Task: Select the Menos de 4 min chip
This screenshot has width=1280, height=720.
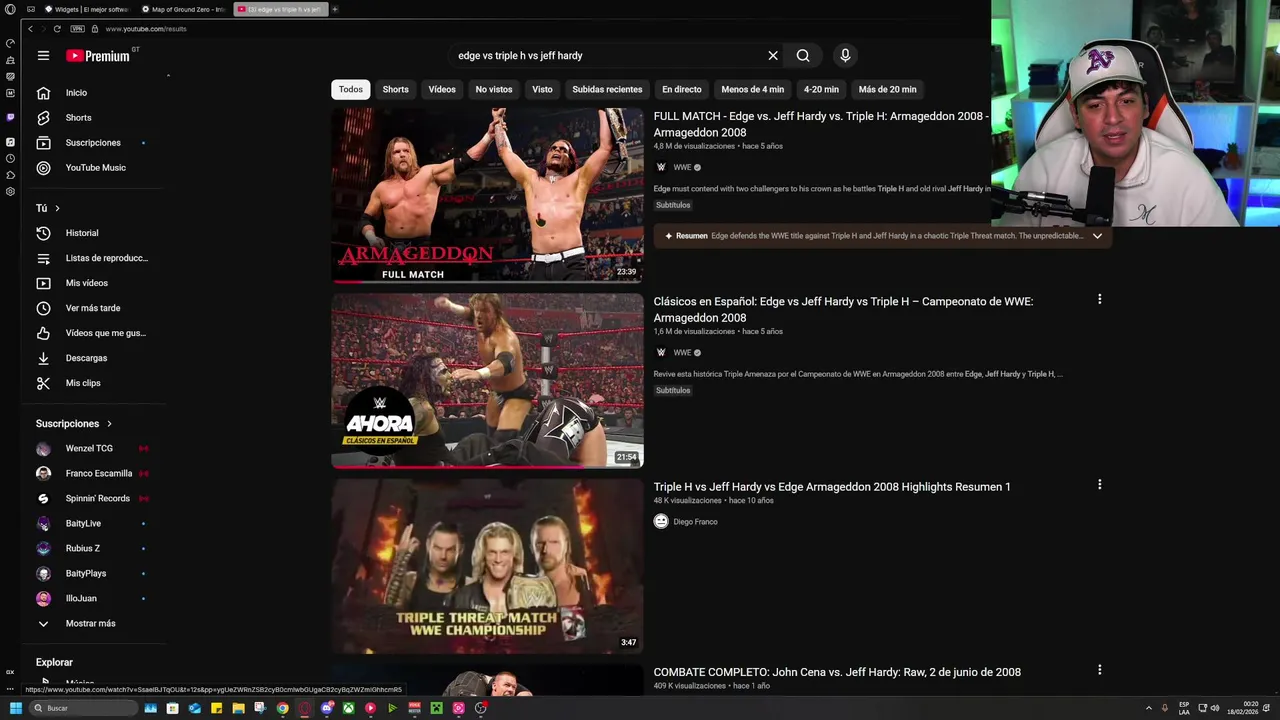Action: [x=753, y=89]
